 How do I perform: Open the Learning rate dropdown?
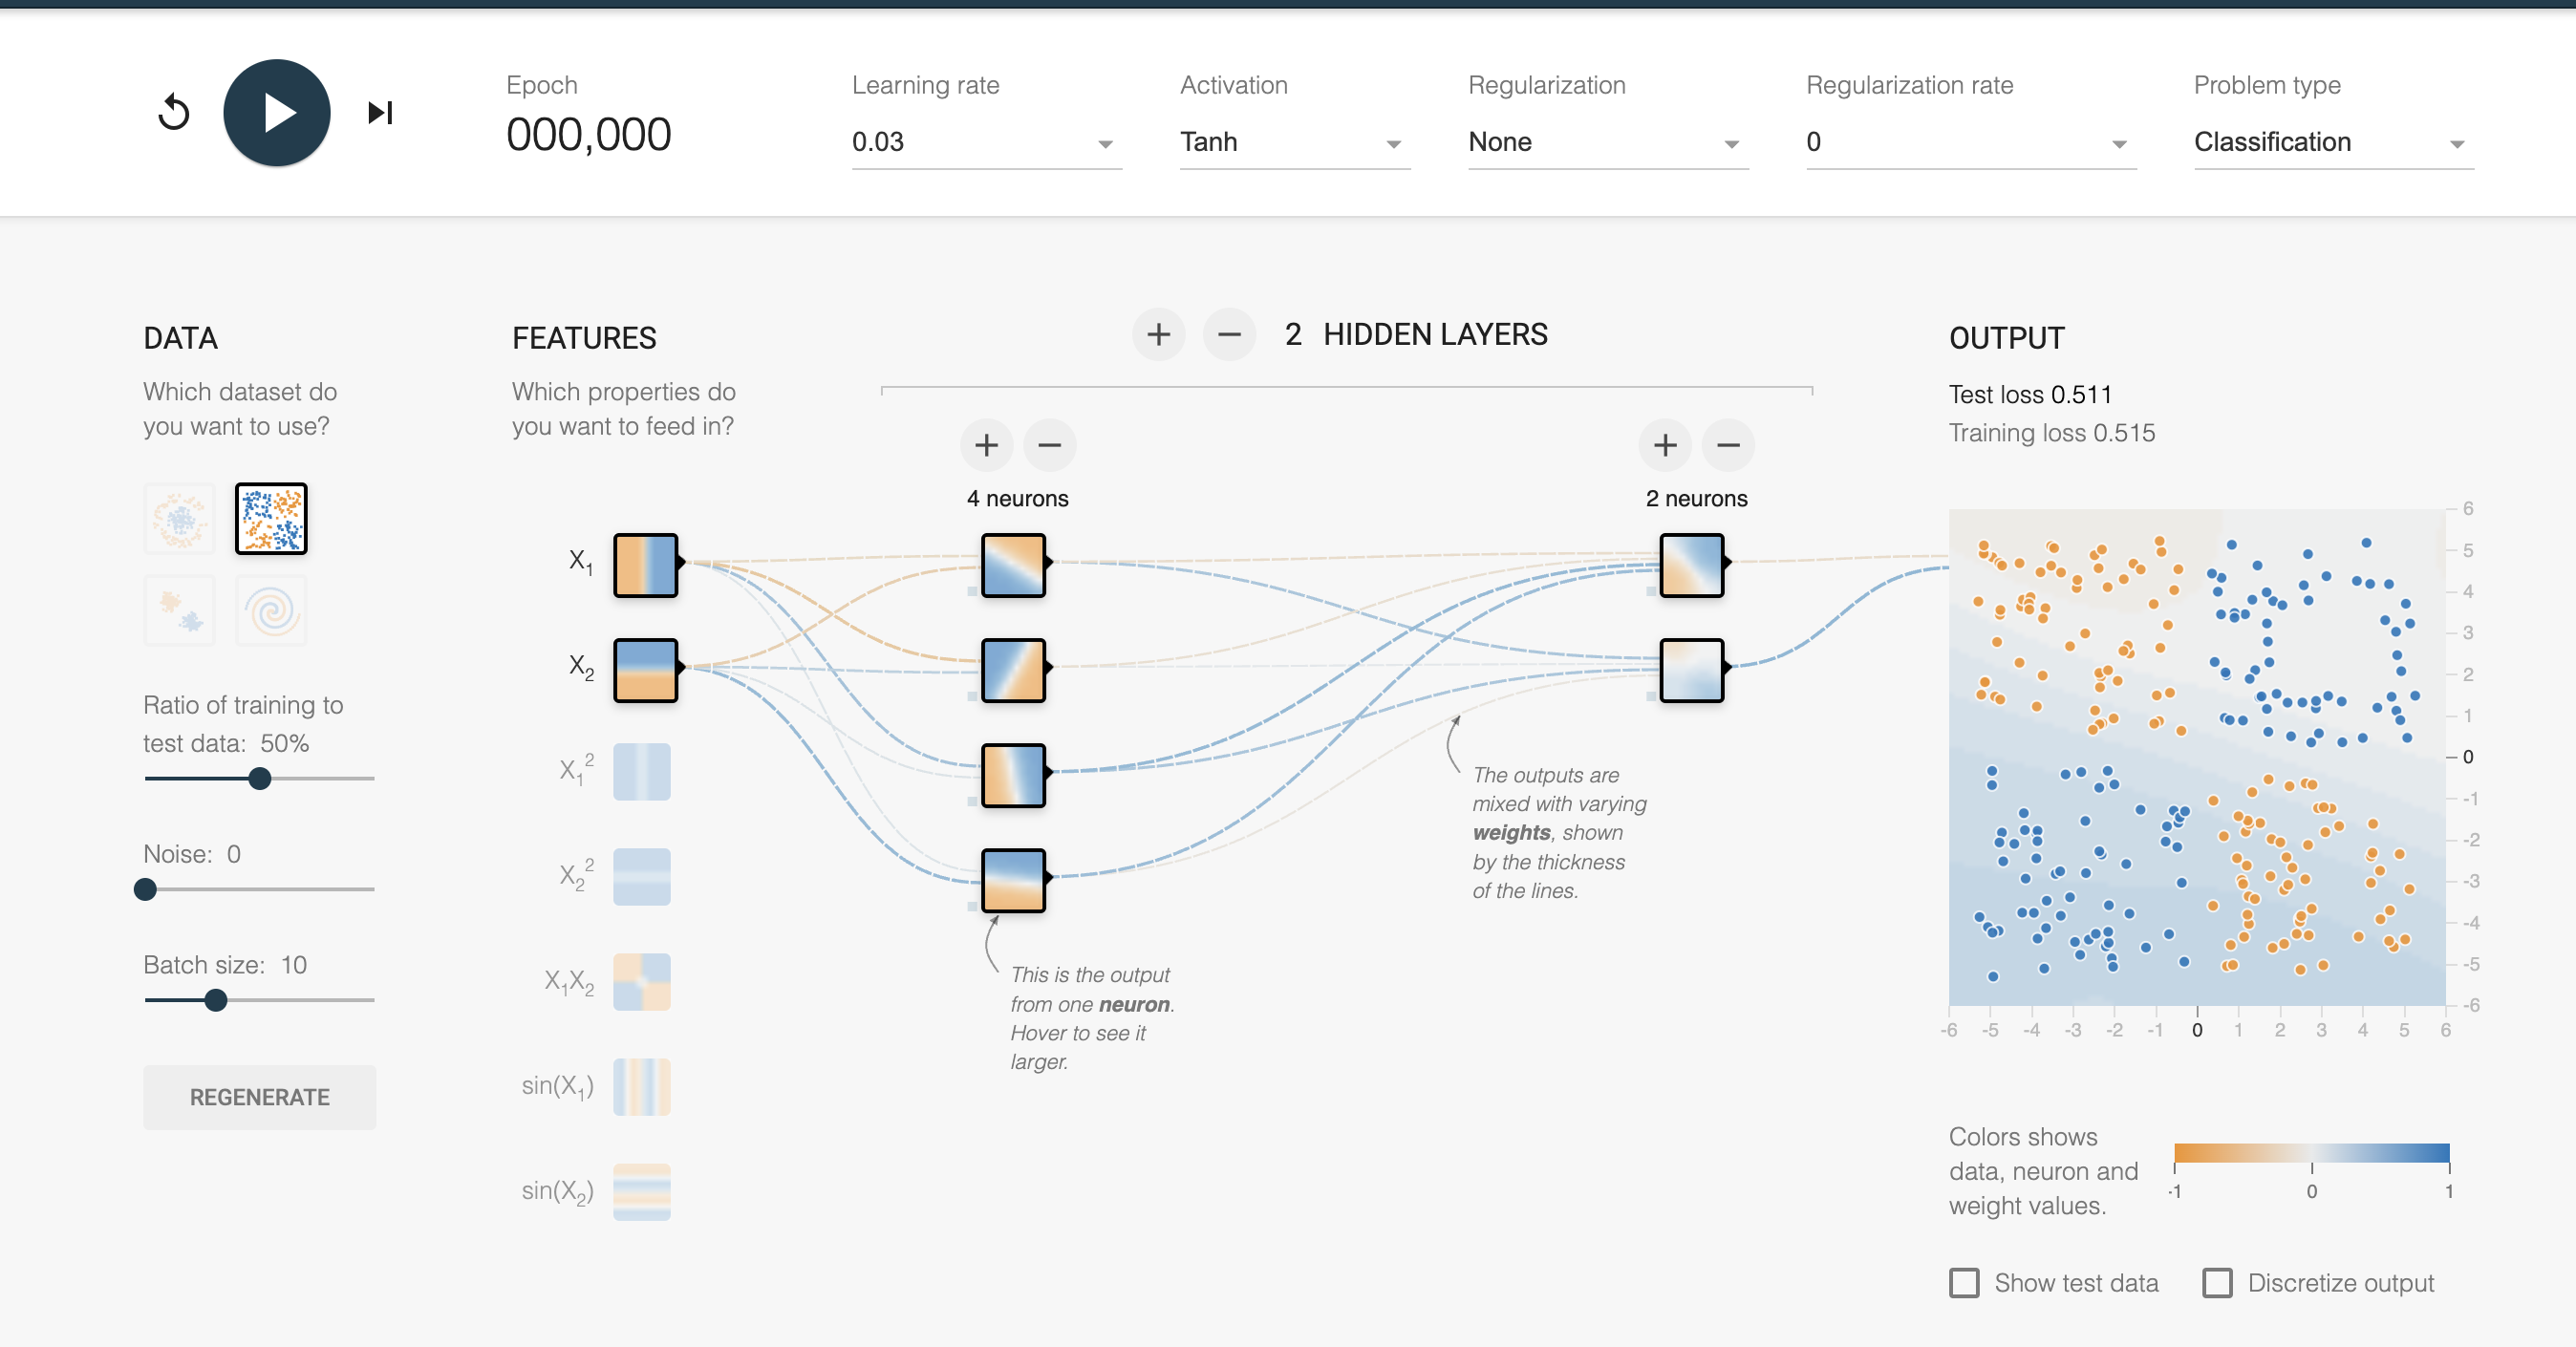point(986,142)
